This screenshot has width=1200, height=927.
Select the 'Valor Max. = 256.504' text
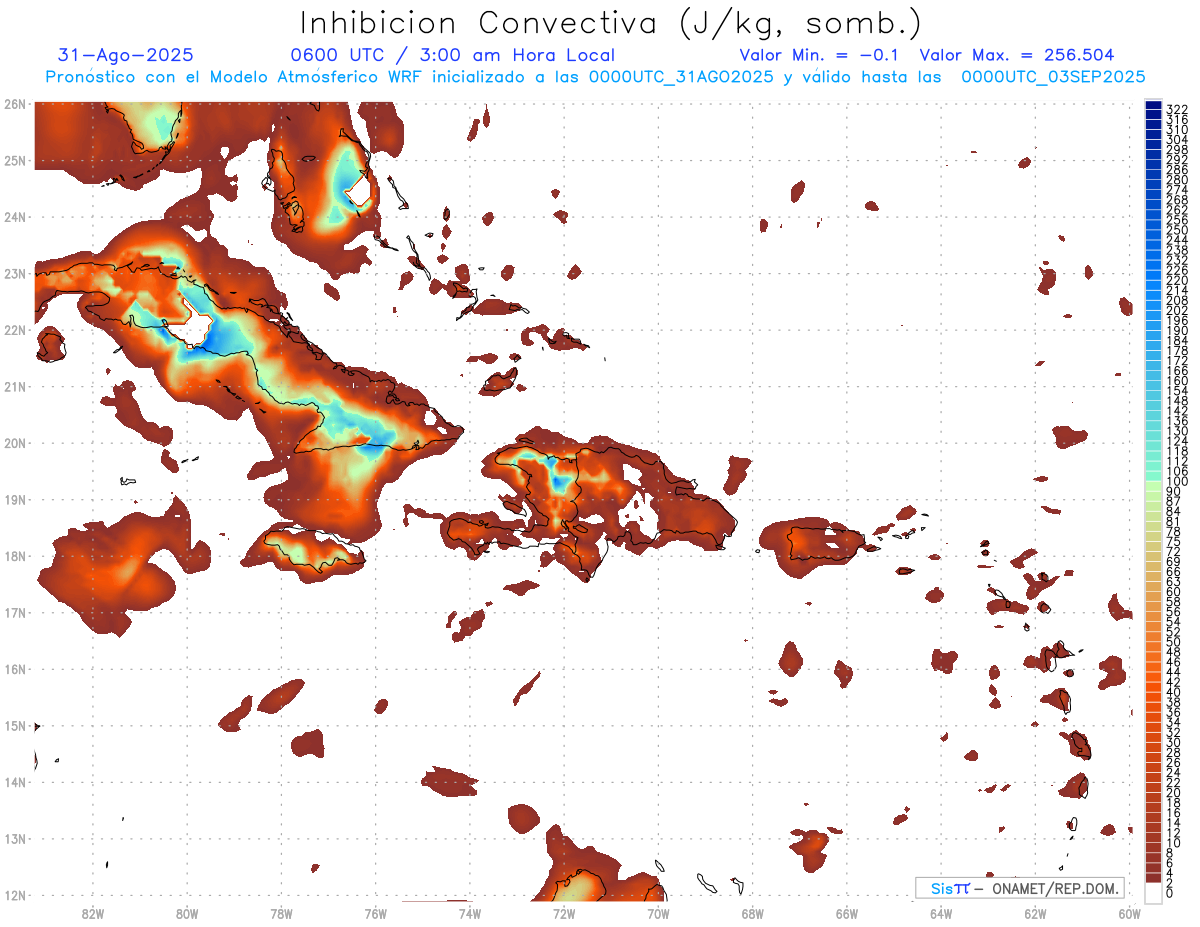(x=1017, y=55)
